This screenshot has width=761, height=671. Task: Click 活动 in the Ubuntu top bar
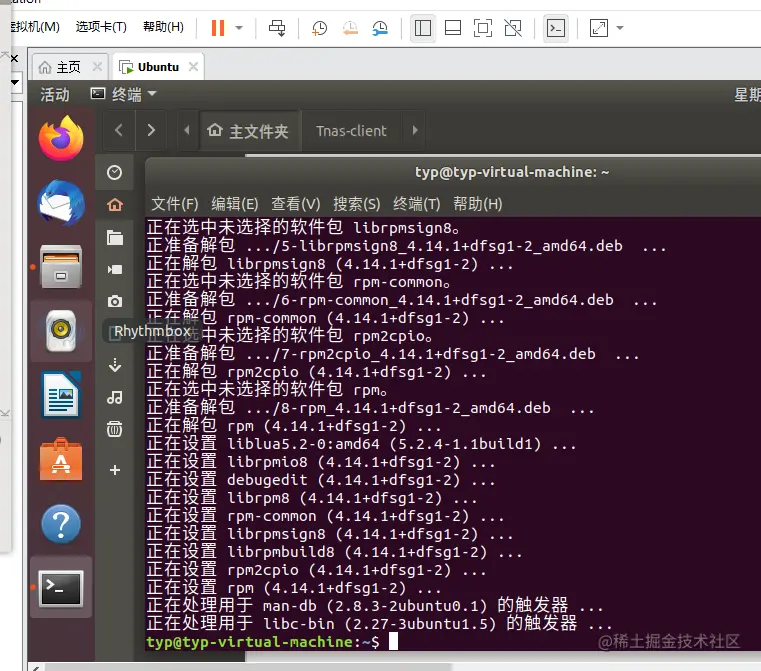pos(55,94)
